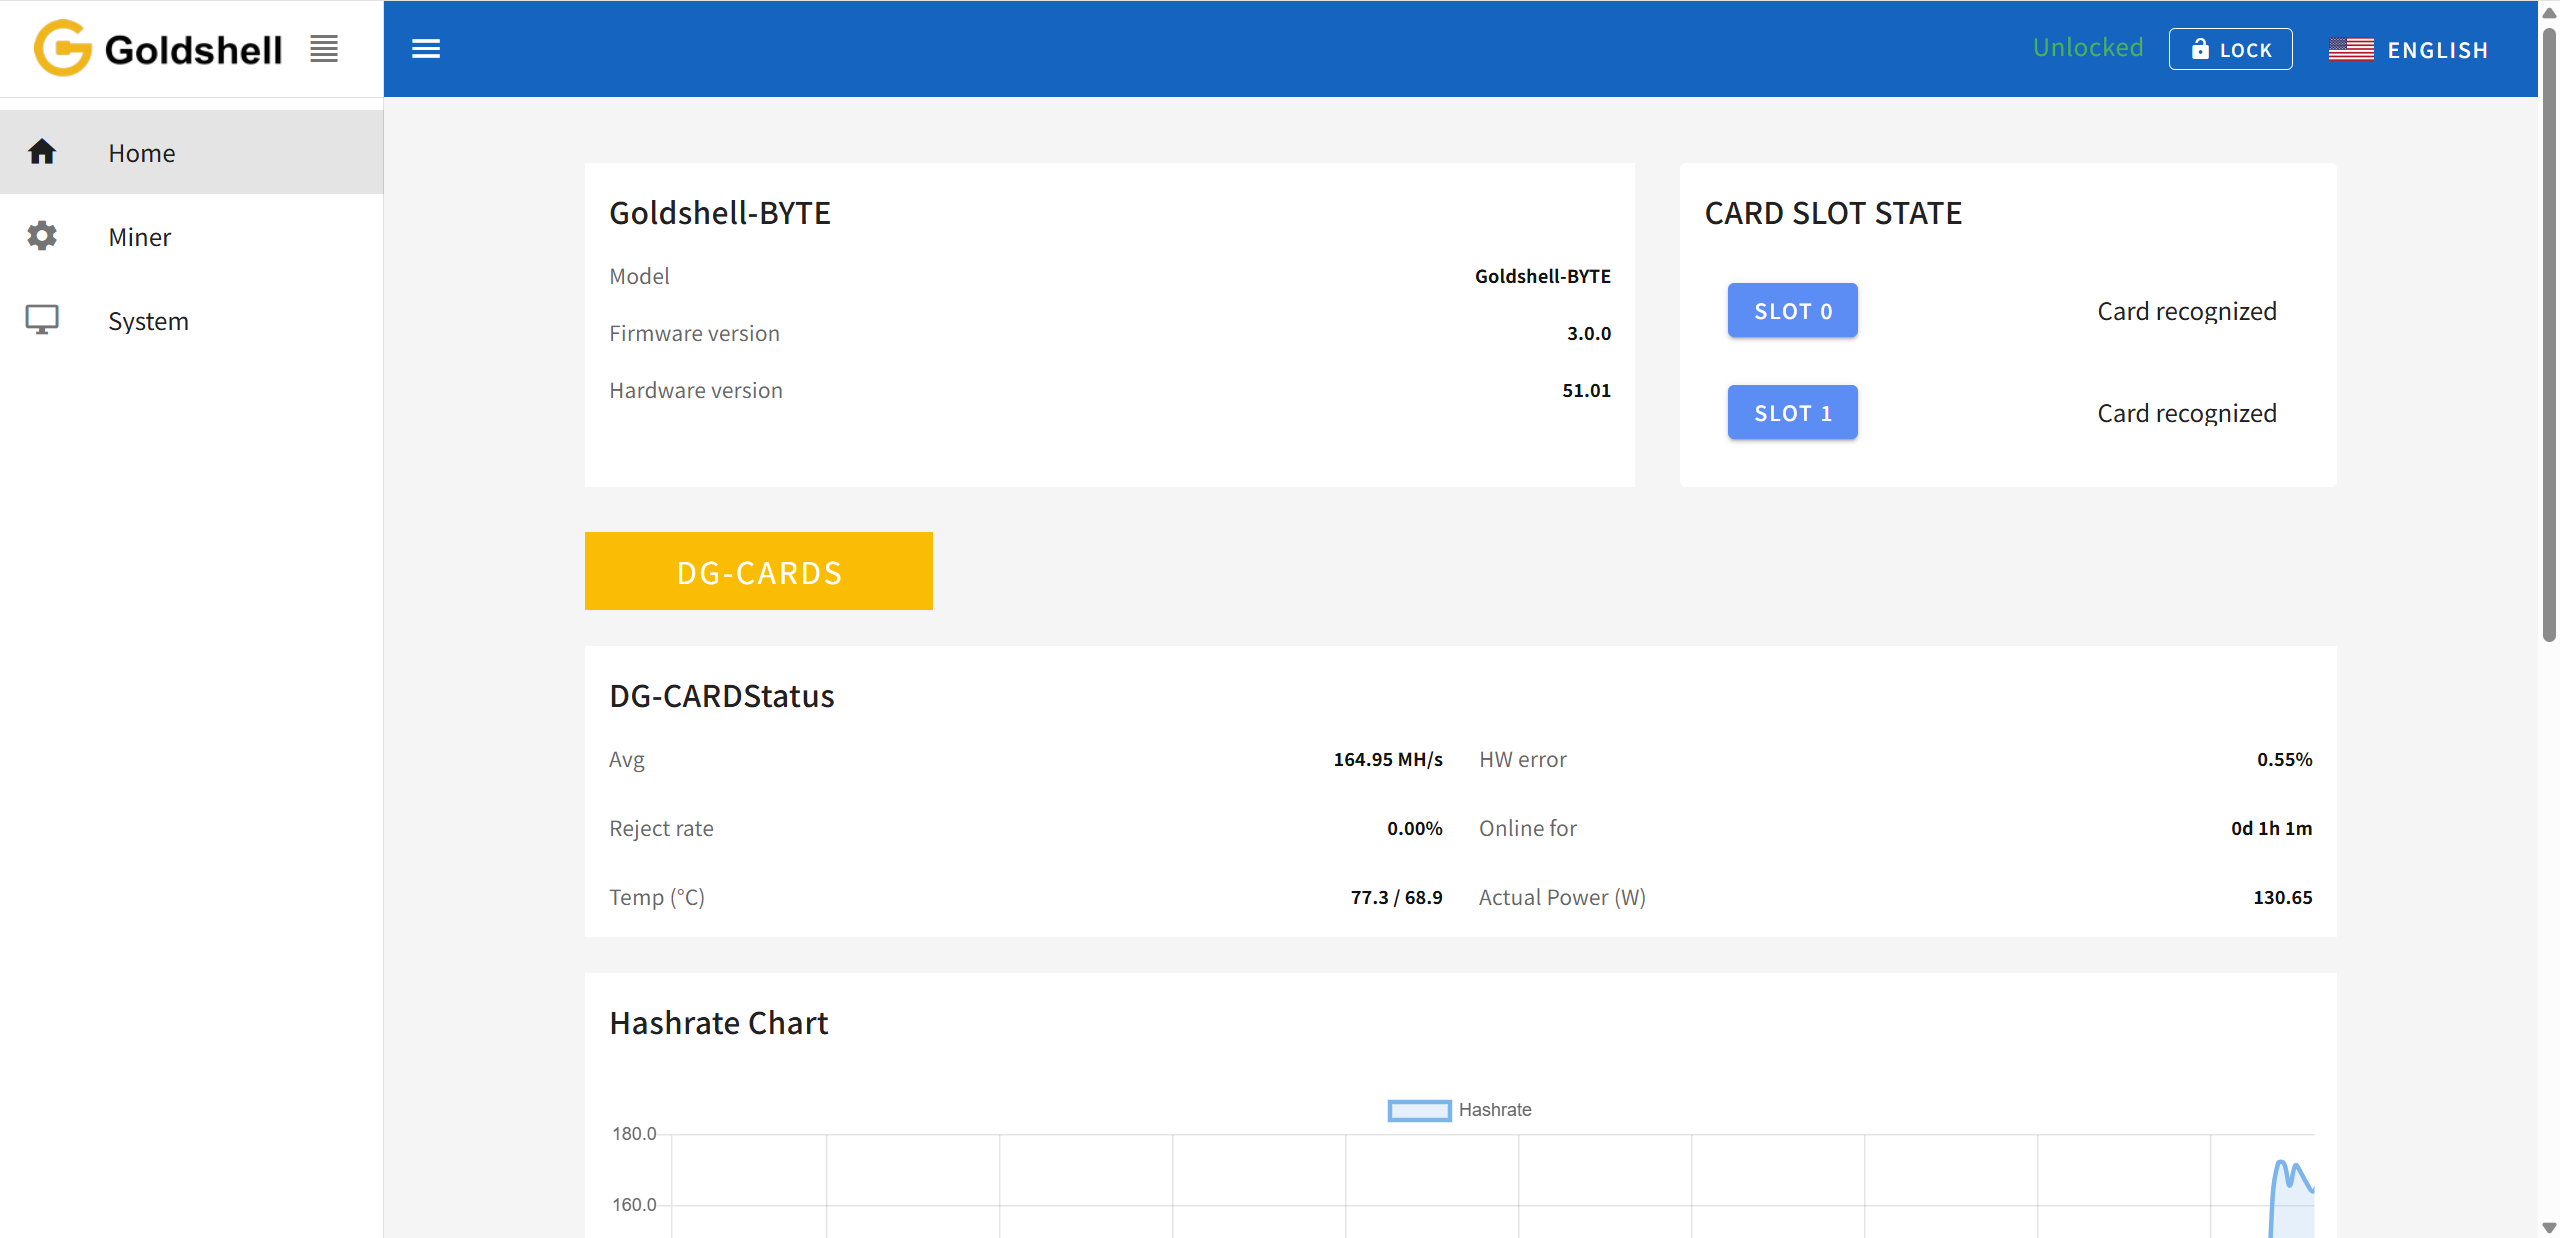This screenshot has height=1238, width=2560.
Task: Click the LOCK button
Action: tap(2231, 49)
